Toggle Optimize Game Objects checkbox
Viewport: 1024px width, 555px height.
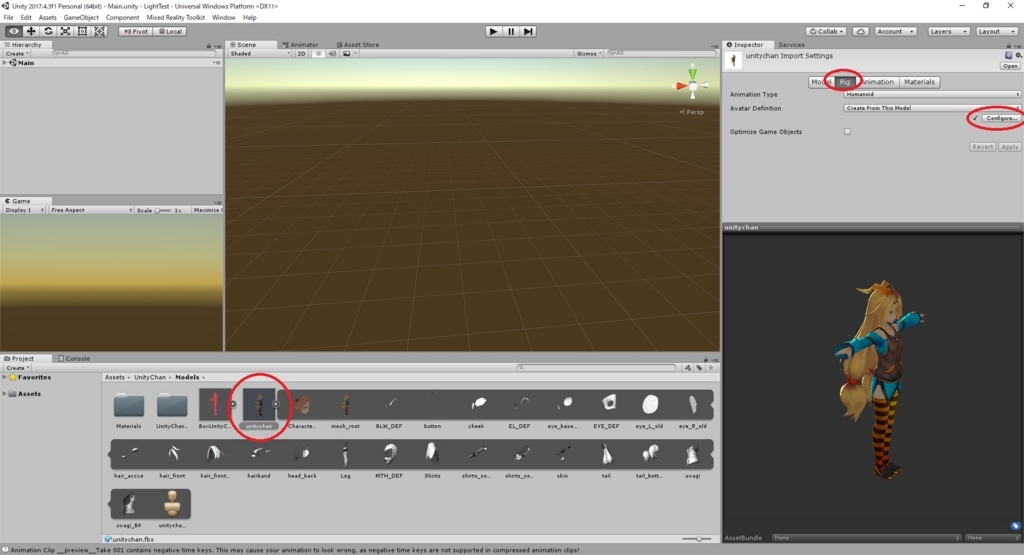(x=847, y=132)
